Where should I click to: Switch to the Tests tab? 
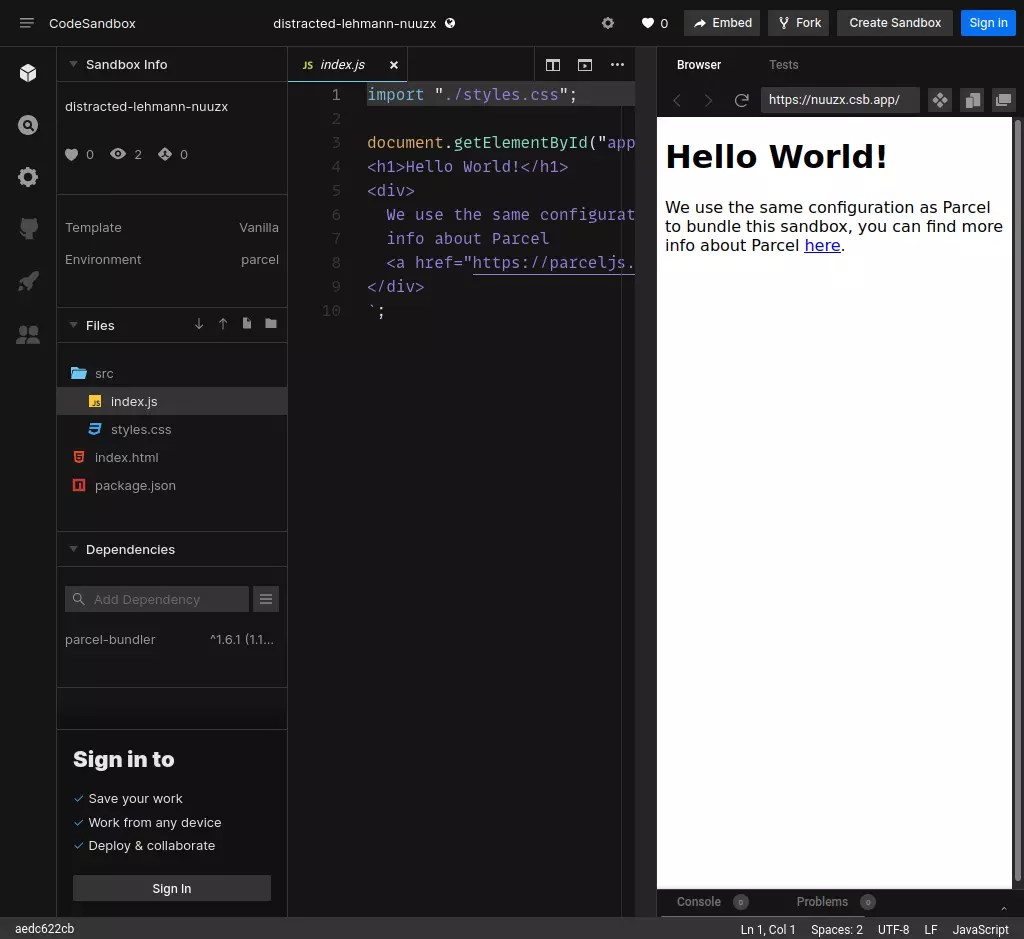coord(784,65)
